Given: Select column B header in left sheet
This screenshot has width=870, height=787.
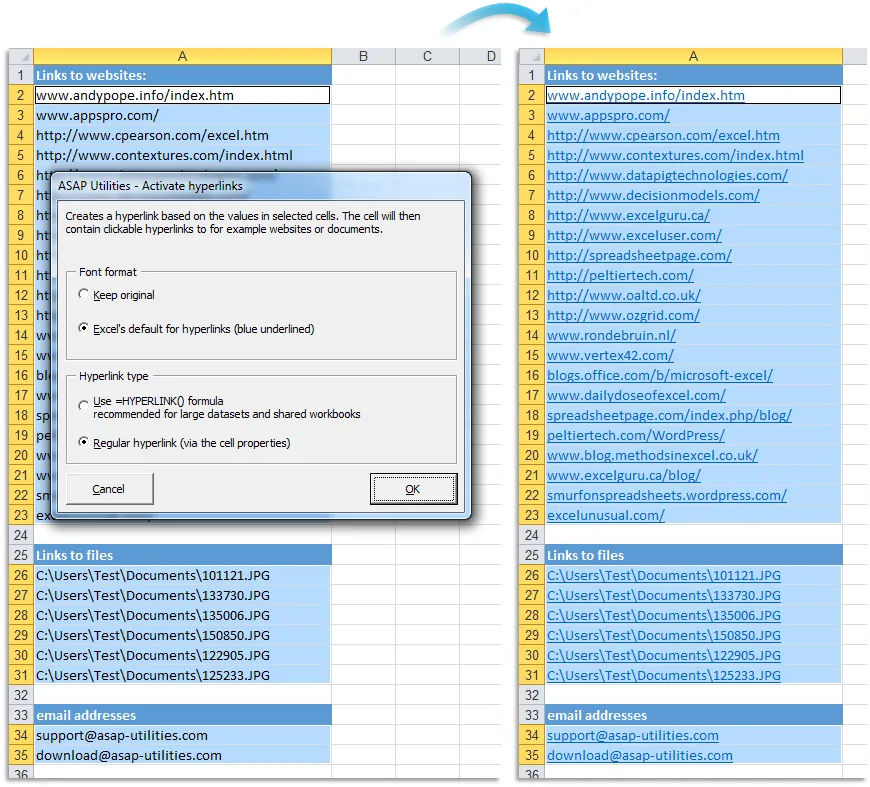Looking at the screenshot, I should click(x=363, y=56).
